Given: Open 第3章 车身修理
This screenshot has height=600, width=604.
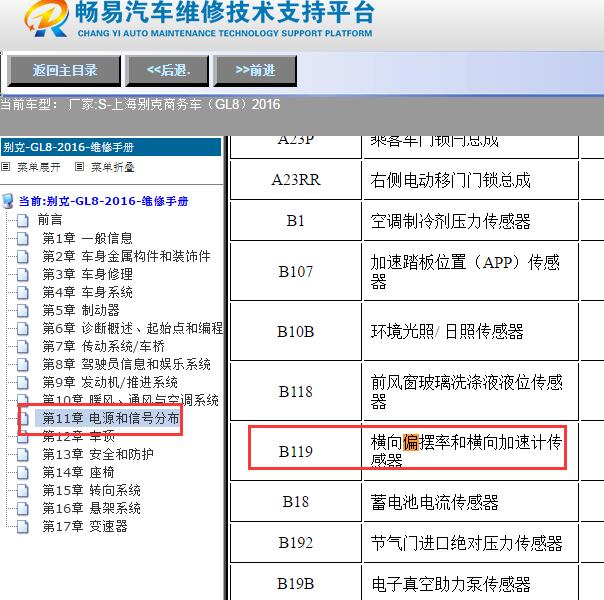Looking at the screenshot, I should [87, 274].
